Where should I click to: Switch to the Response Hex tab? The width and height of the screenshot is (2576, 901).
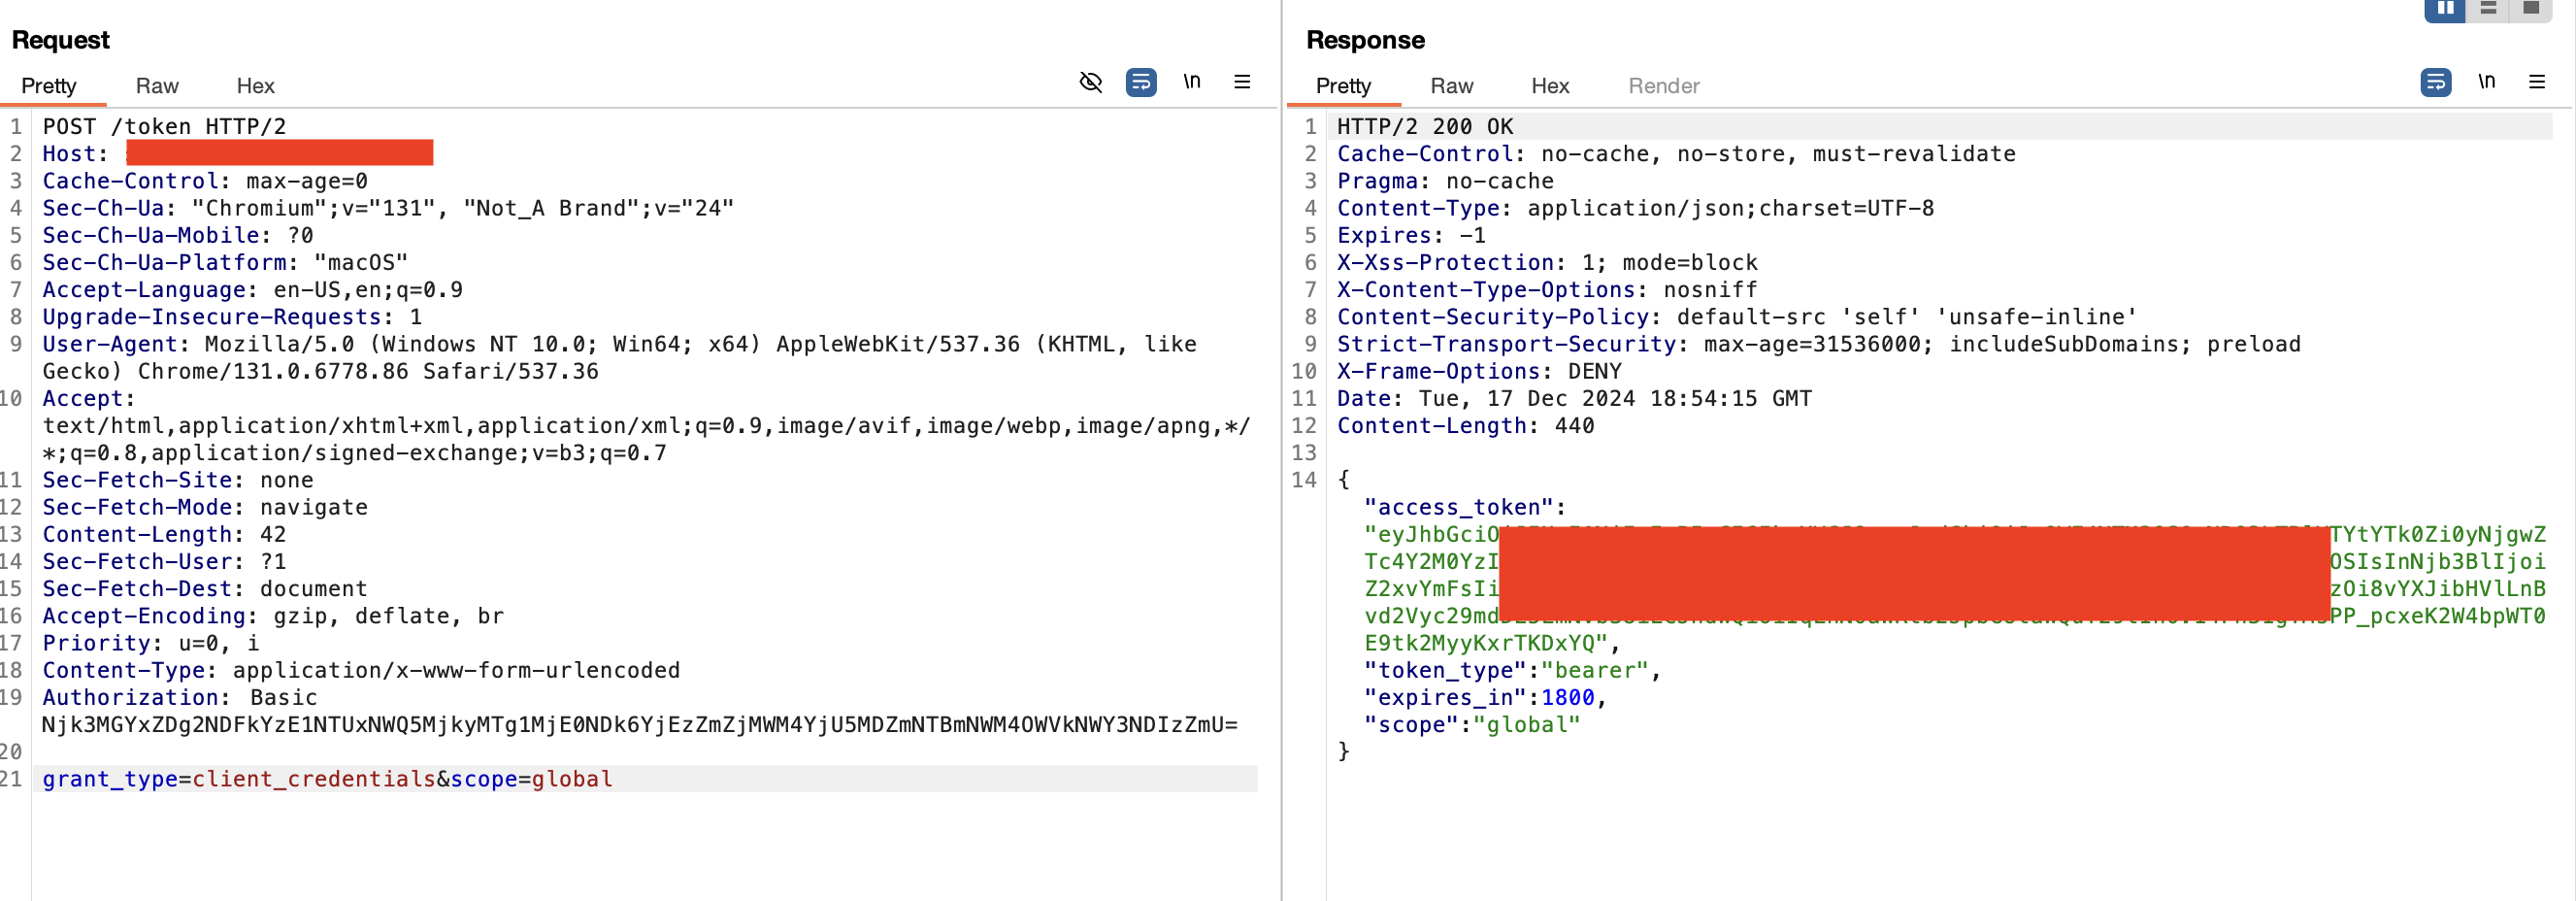coord(1550,86)
